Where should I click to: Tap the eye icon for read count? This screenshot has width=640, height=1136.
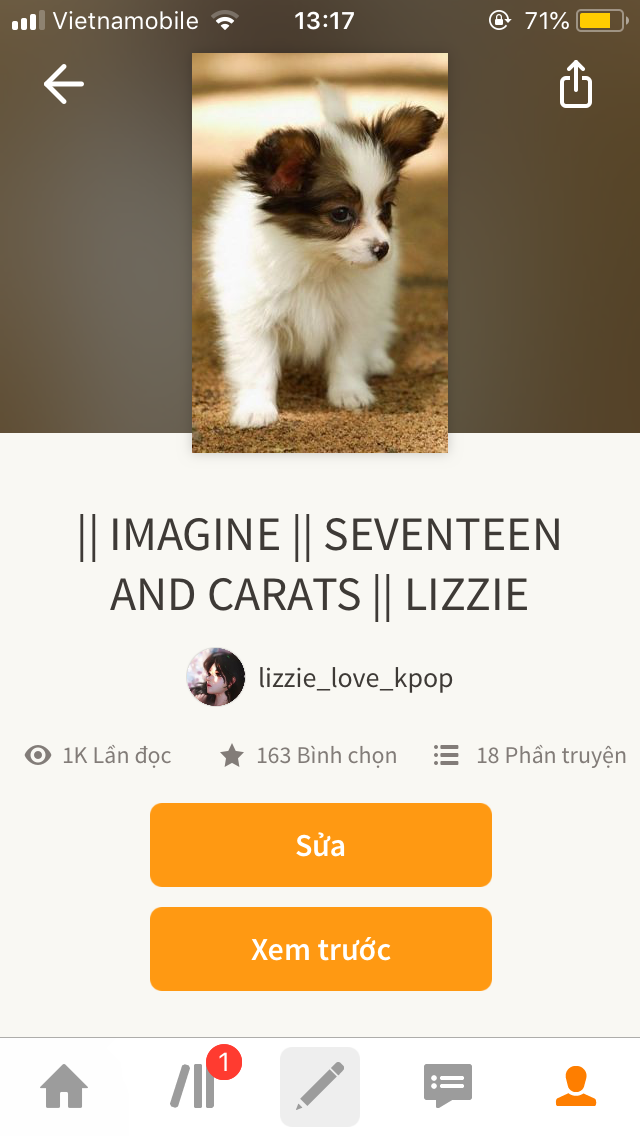pos(38,756)
